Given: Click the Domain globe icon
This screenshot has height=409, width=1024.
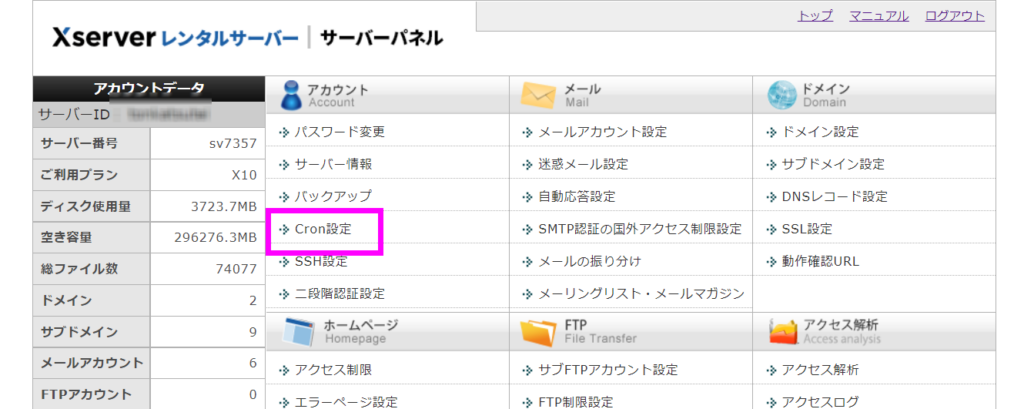Looking at the screenshot, I should (x=781, y=95).
